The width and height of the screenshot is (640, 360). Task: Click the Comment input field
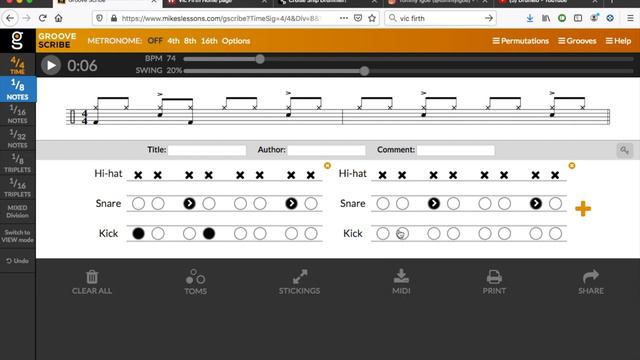tap(456, 150)
